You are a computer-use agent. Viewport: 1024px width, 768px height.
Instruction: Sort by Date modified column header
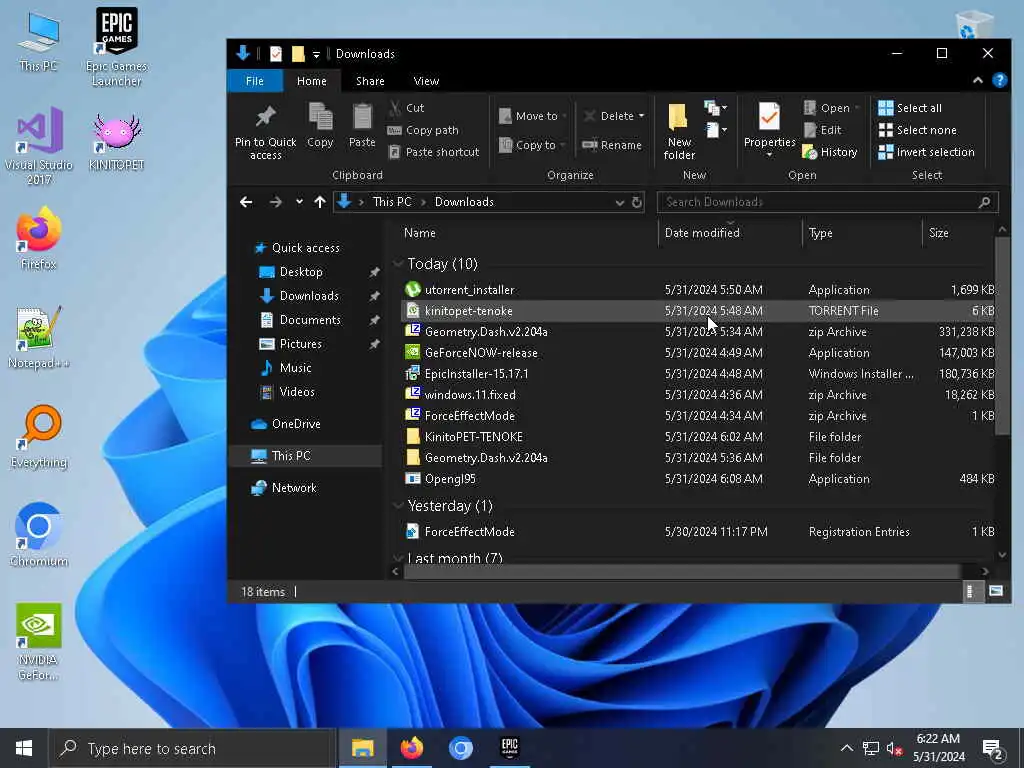[730, 233]
